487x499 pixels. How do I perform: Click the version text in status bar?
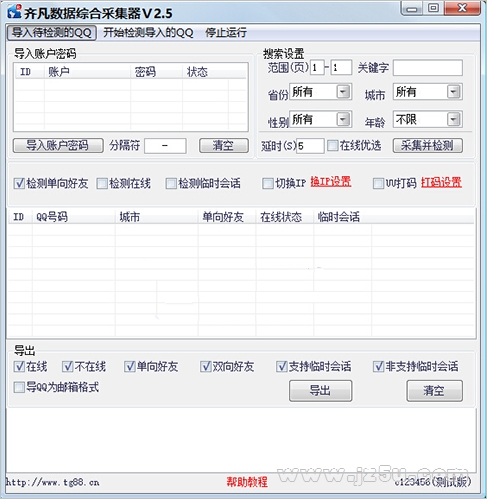(x=433, y=482)
